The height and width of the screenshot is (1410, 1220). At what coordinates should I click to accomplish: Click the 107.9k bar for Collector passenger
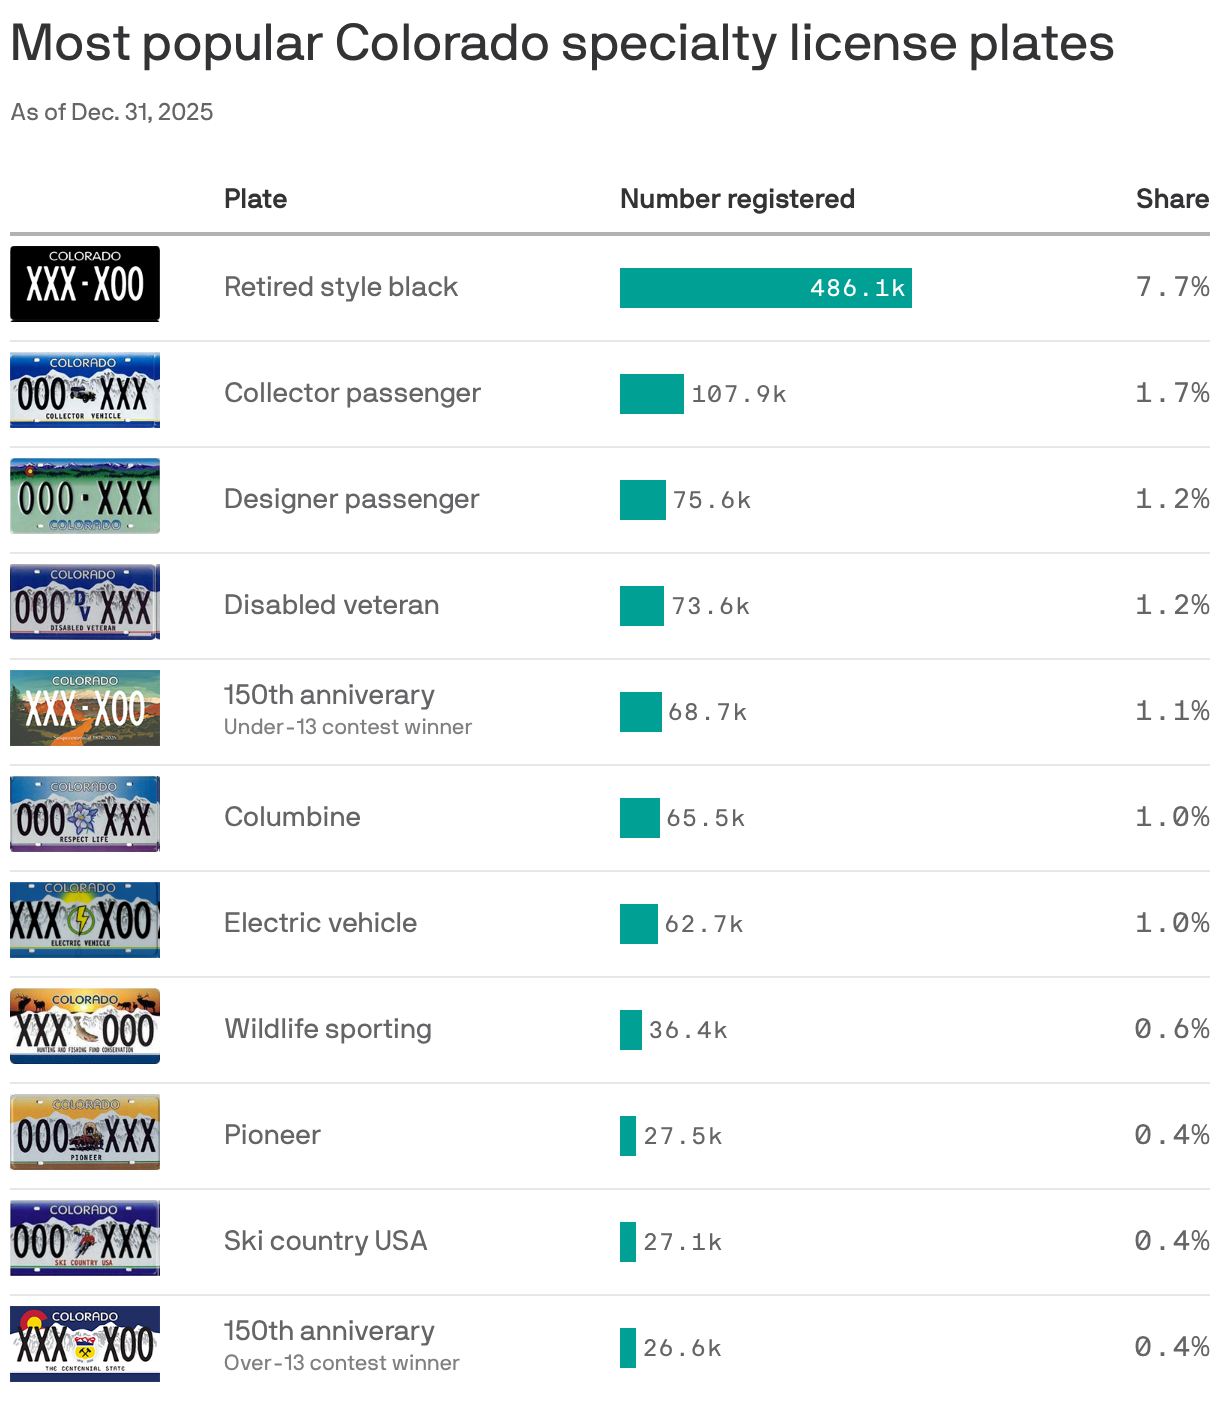(652, 394)
